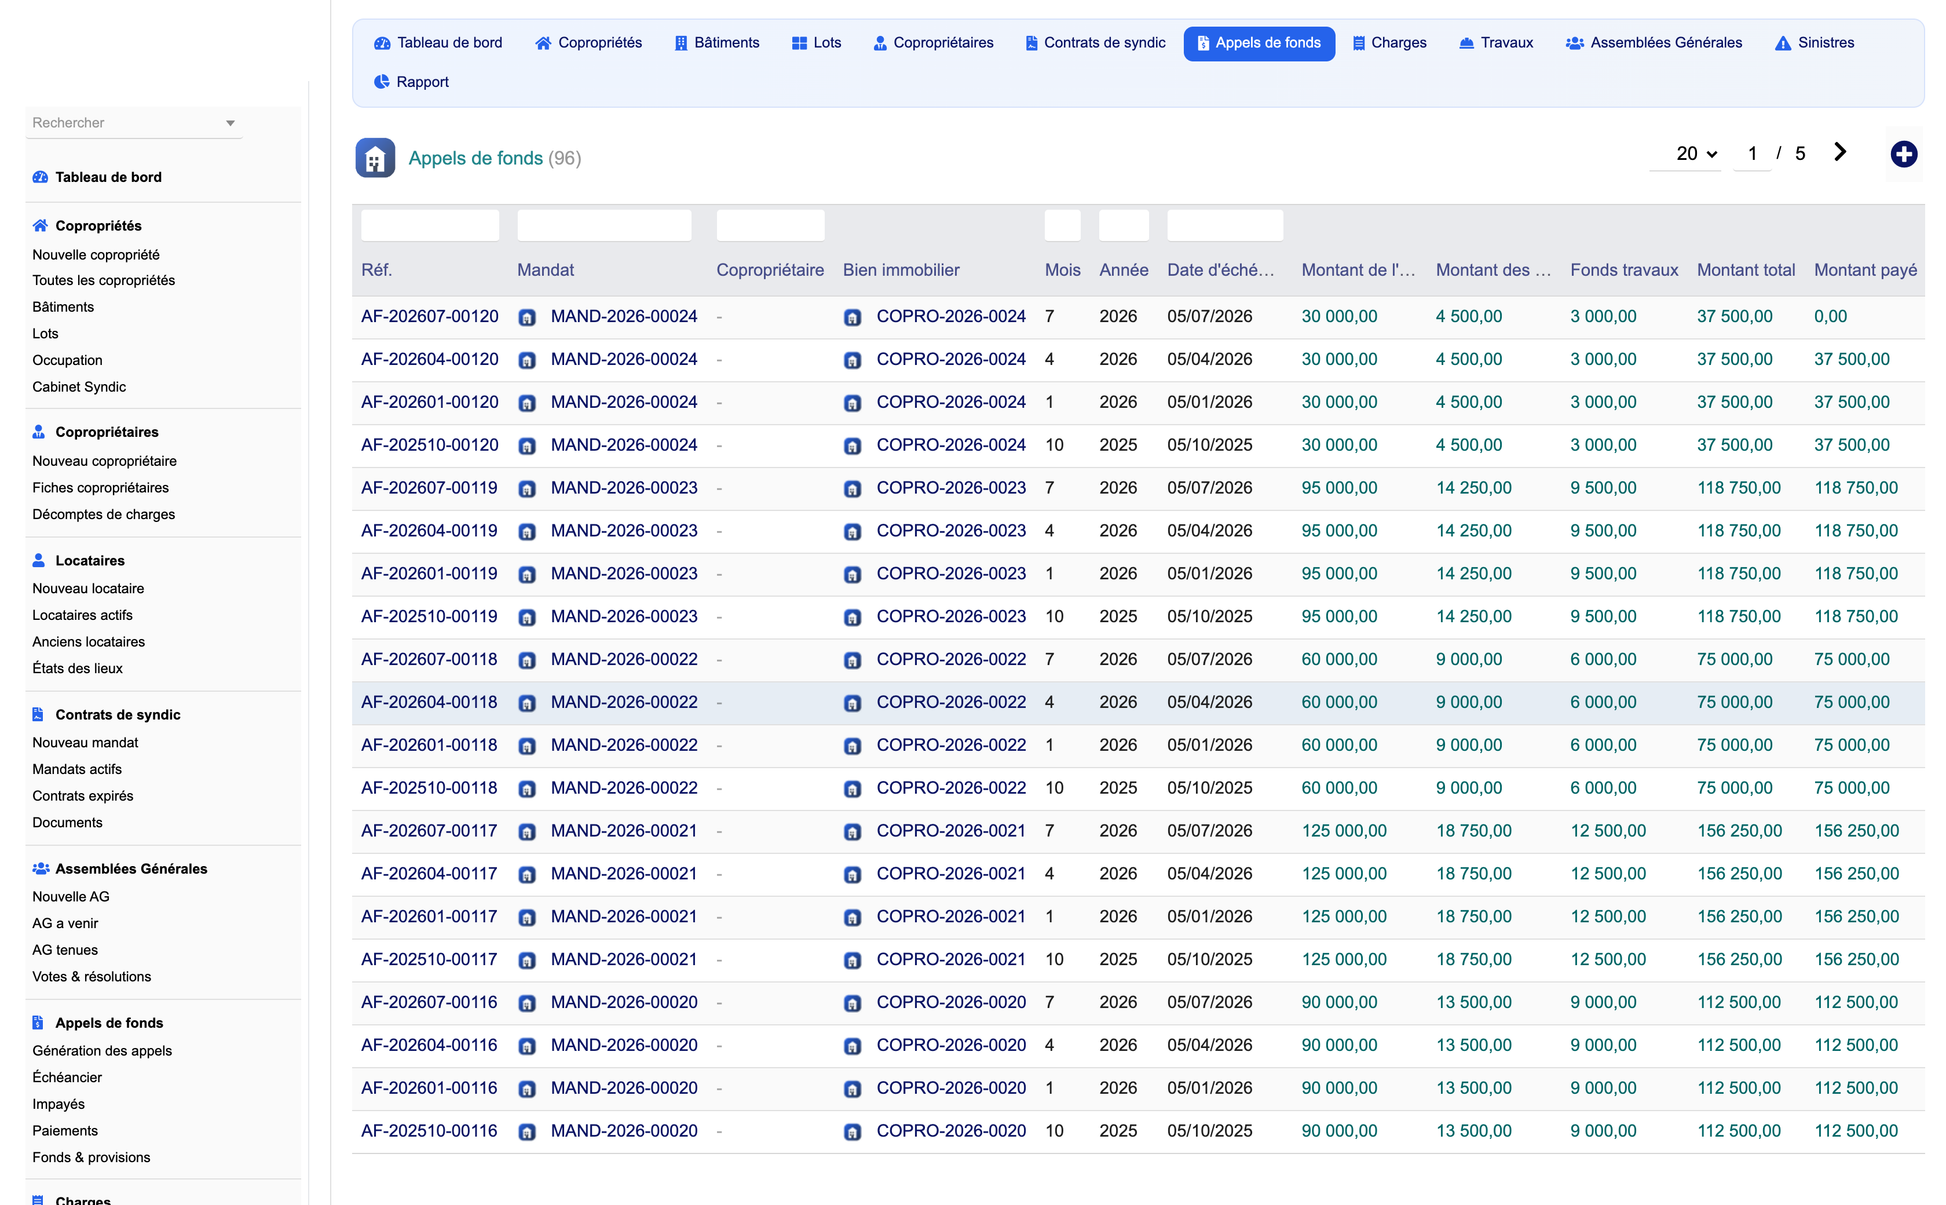Click the Sinistres warning triangle icon

click(x=1783, y=43)
